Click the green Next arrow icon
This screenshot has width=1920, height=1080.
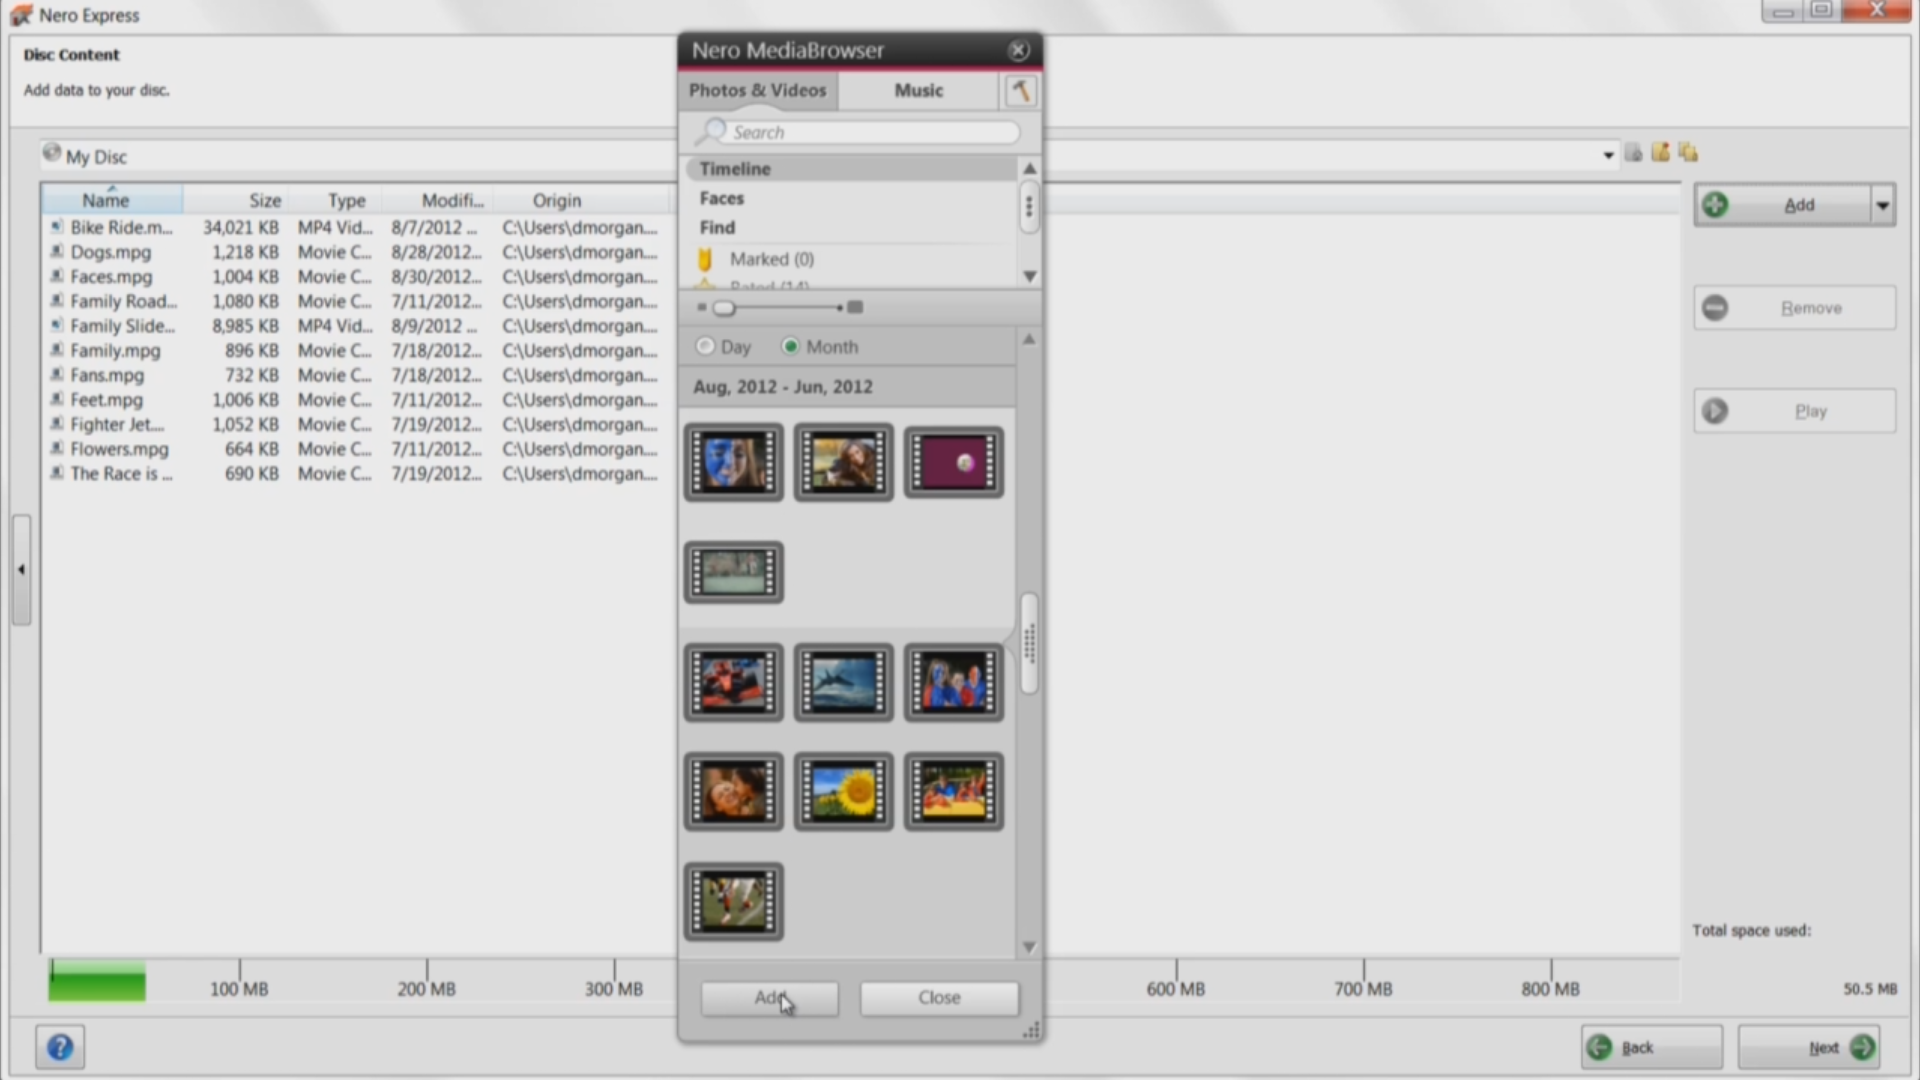click(x=1862, y=1047)
